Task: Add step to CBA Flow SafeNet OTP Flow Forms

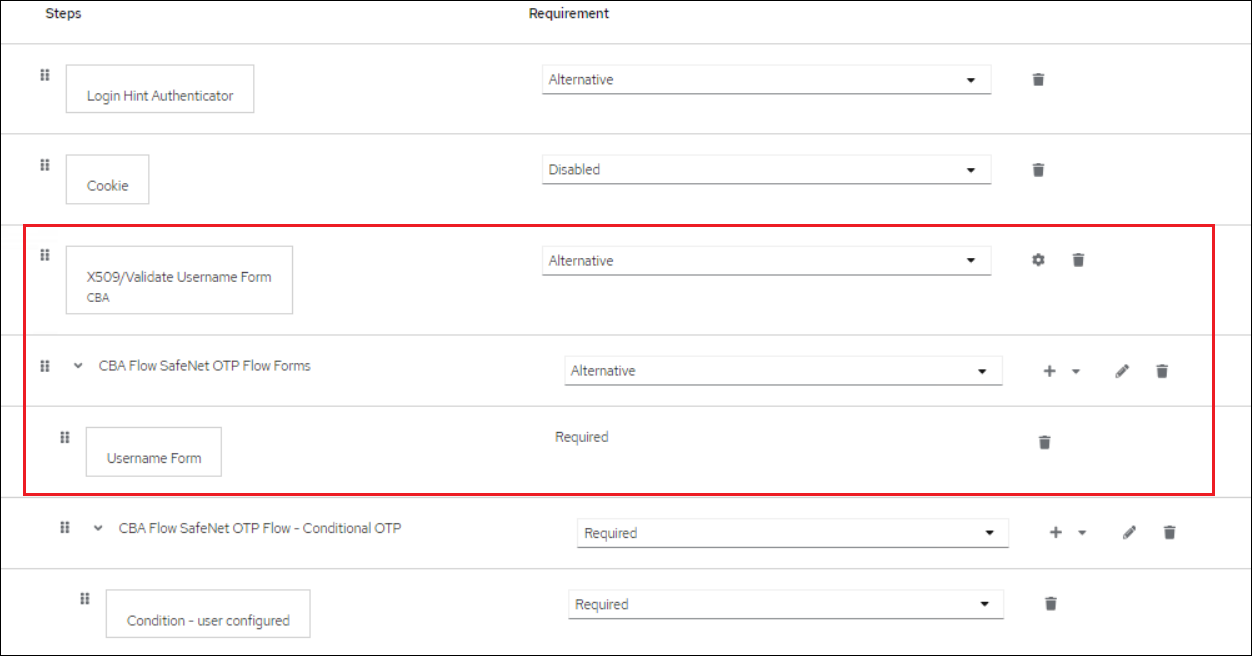Action: point(1050,371)
